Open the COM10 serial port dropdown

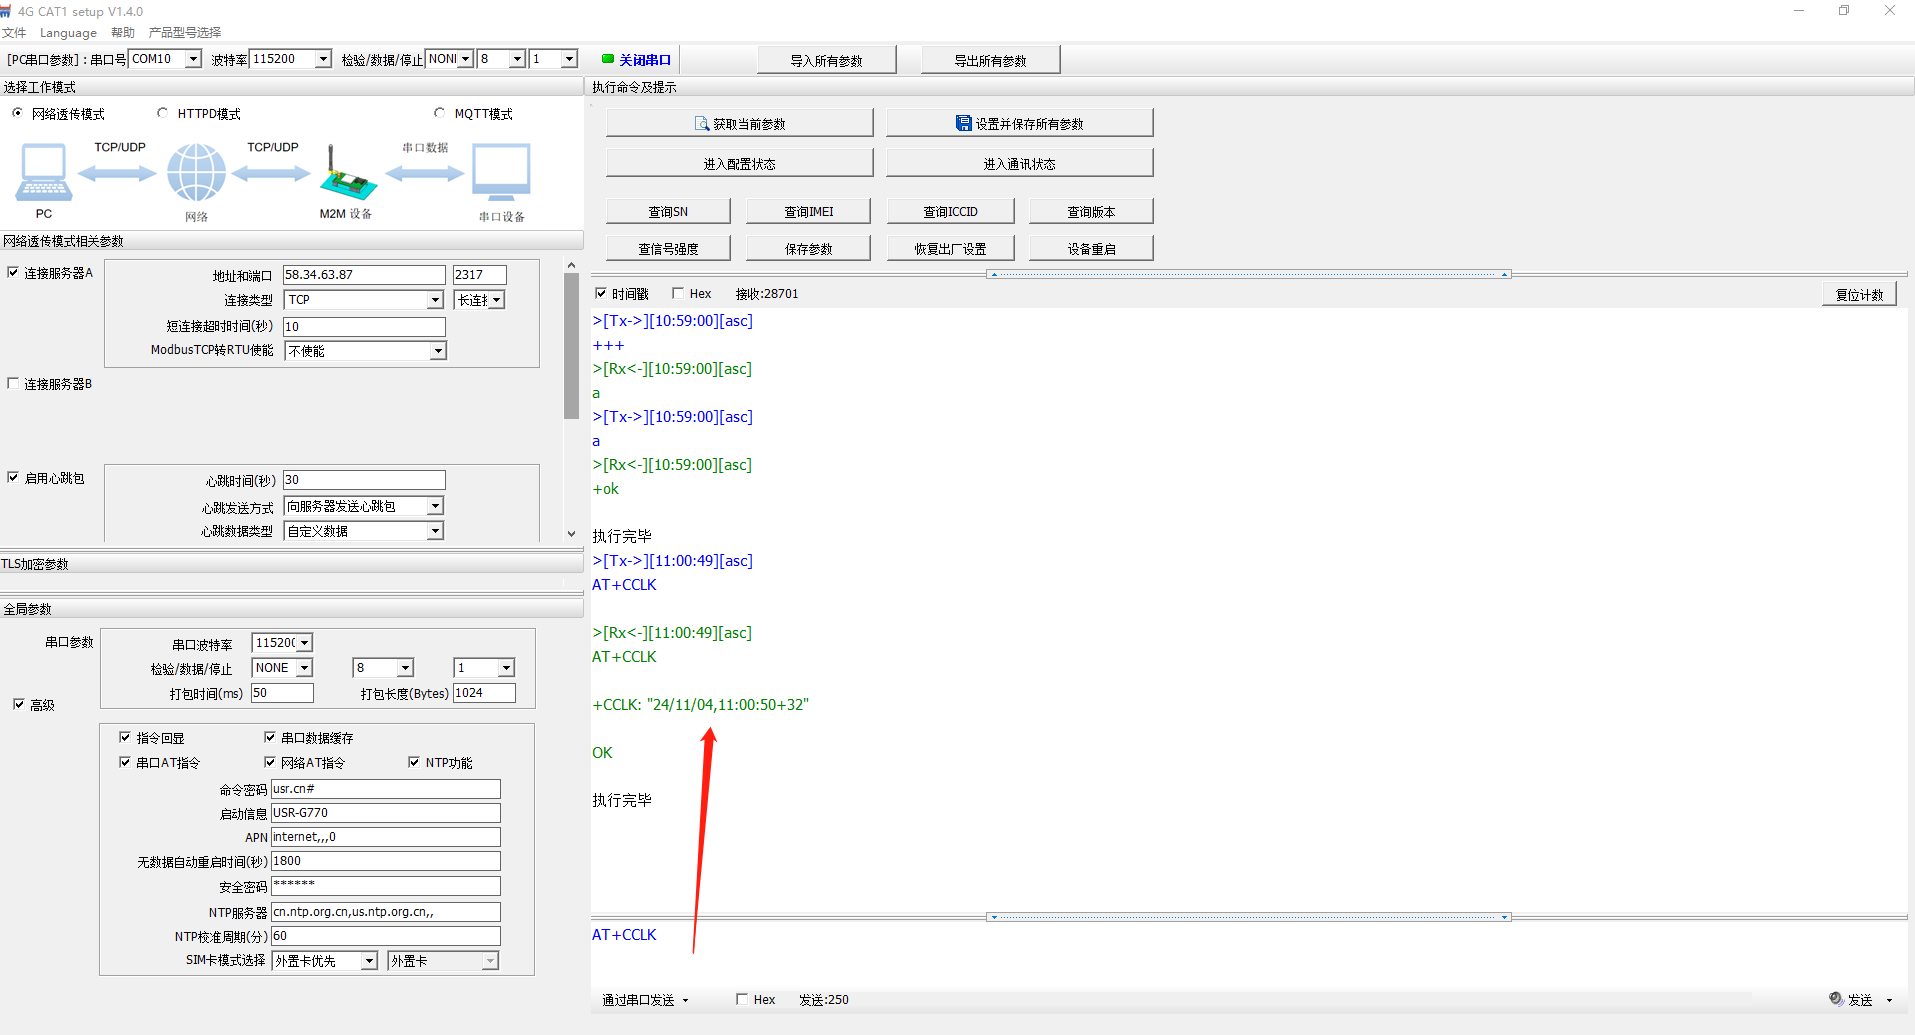click(193, 59)
